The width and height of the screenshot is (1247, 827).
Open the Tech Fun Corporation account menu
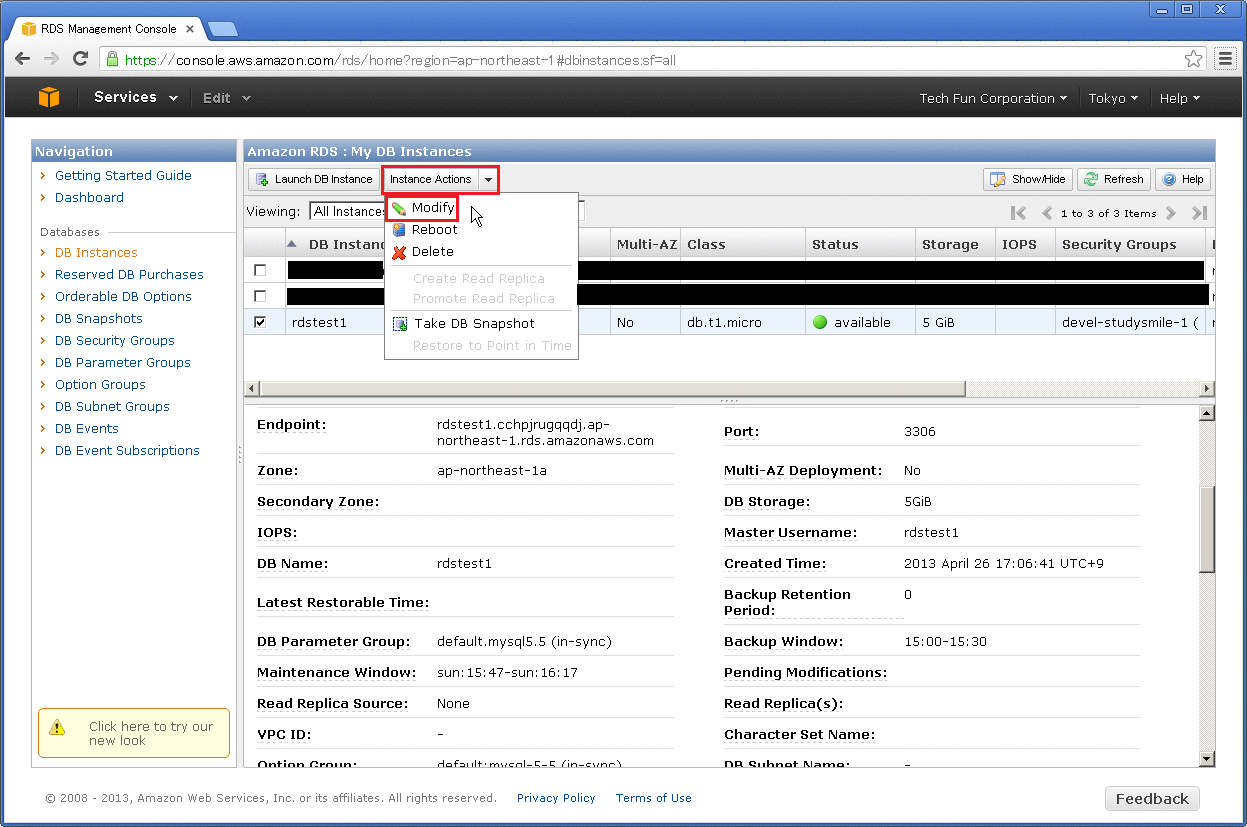993,98
